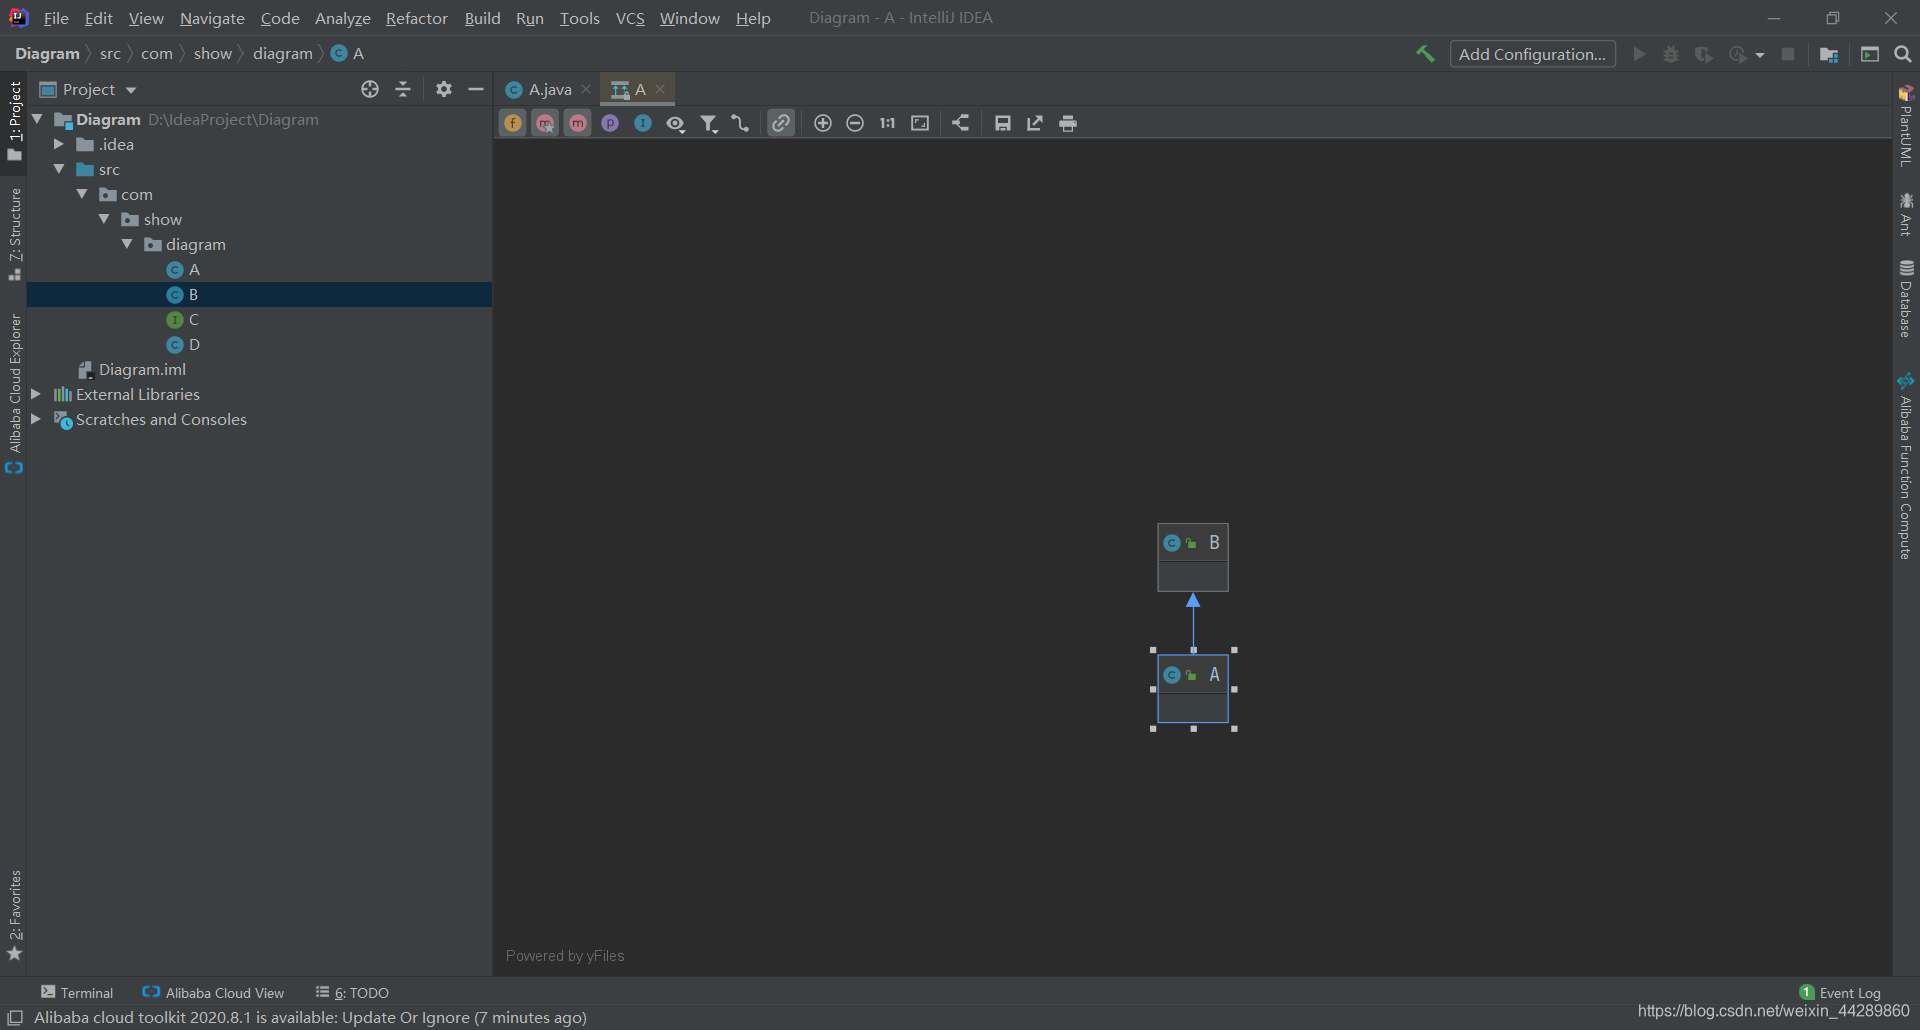Collapse the Diagram project root node

37,119
